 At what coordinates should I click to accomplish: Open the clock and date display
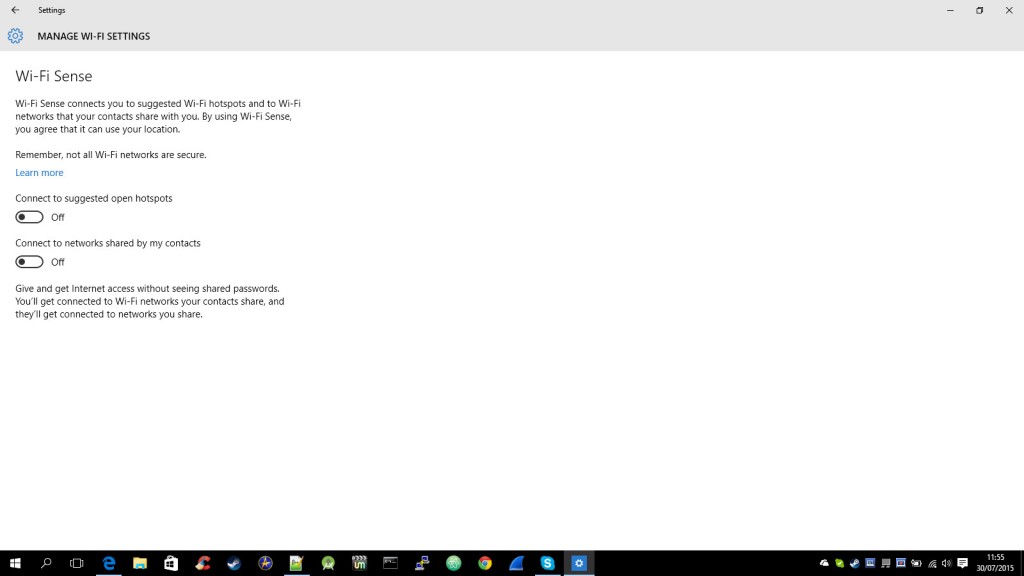point(995,563)
